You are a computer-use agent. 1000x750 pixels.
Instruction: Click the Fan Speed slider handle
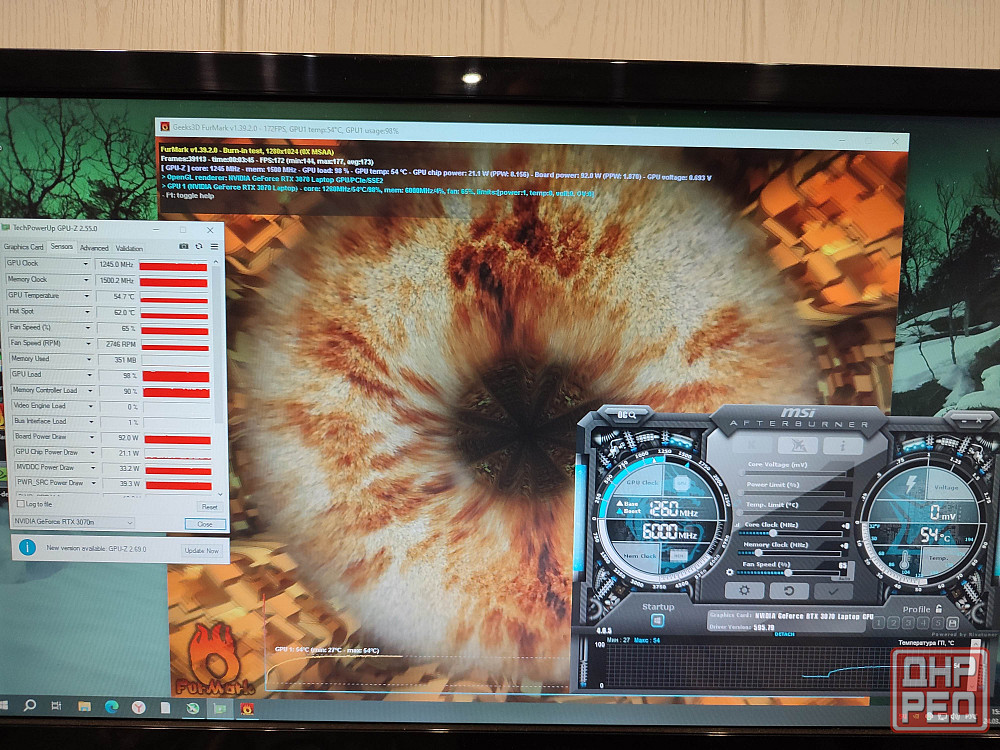(788, 573)
